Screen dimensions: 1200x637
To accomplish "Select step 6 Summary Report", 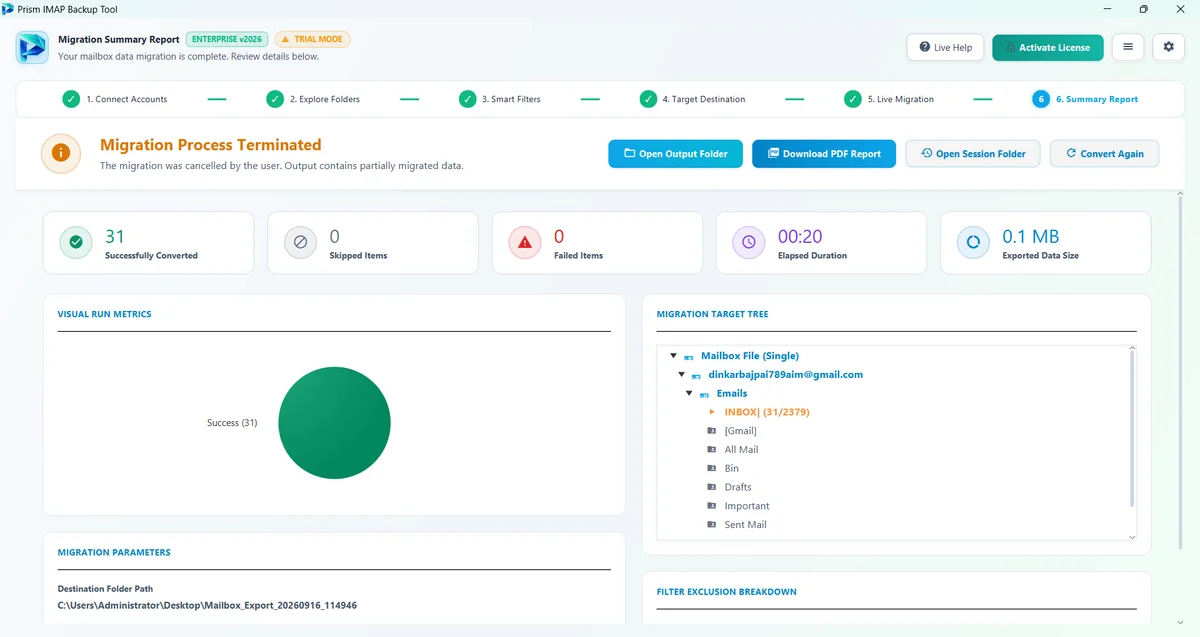I will (1085, 99).
